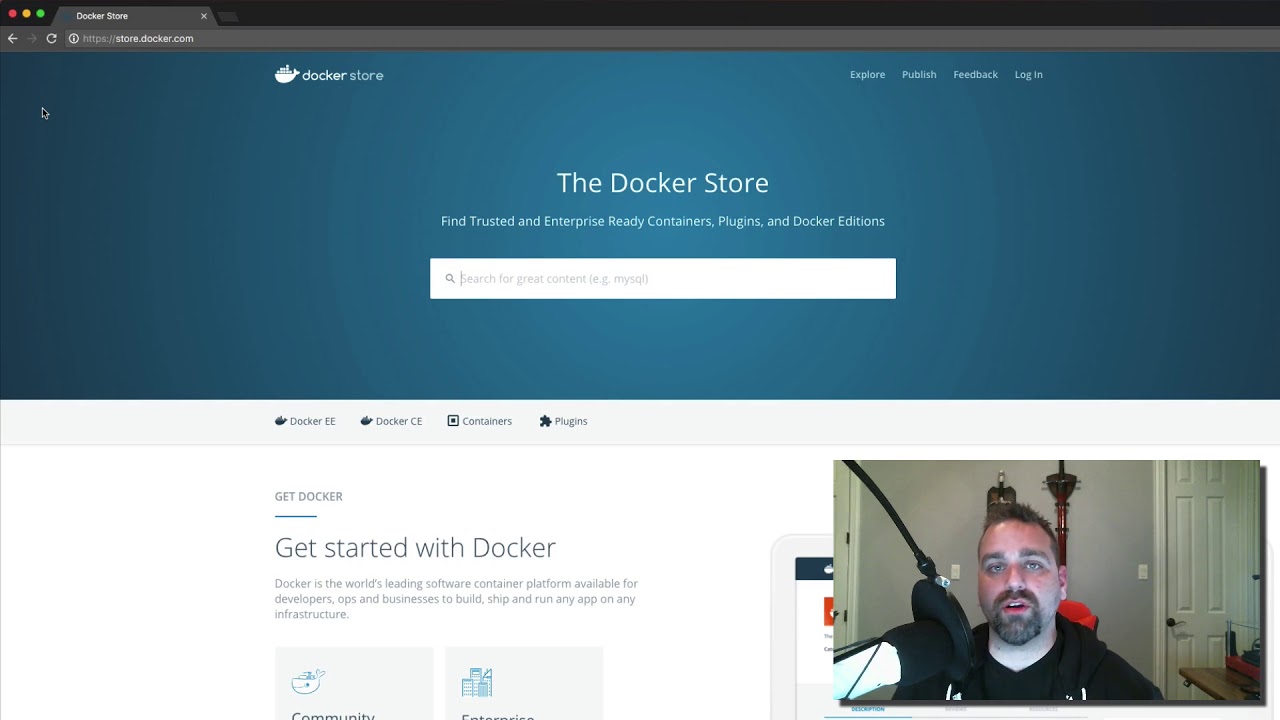This screenshot has height=720, width=1280.
Task: Open the Community edition card
Action: point(354,684)
